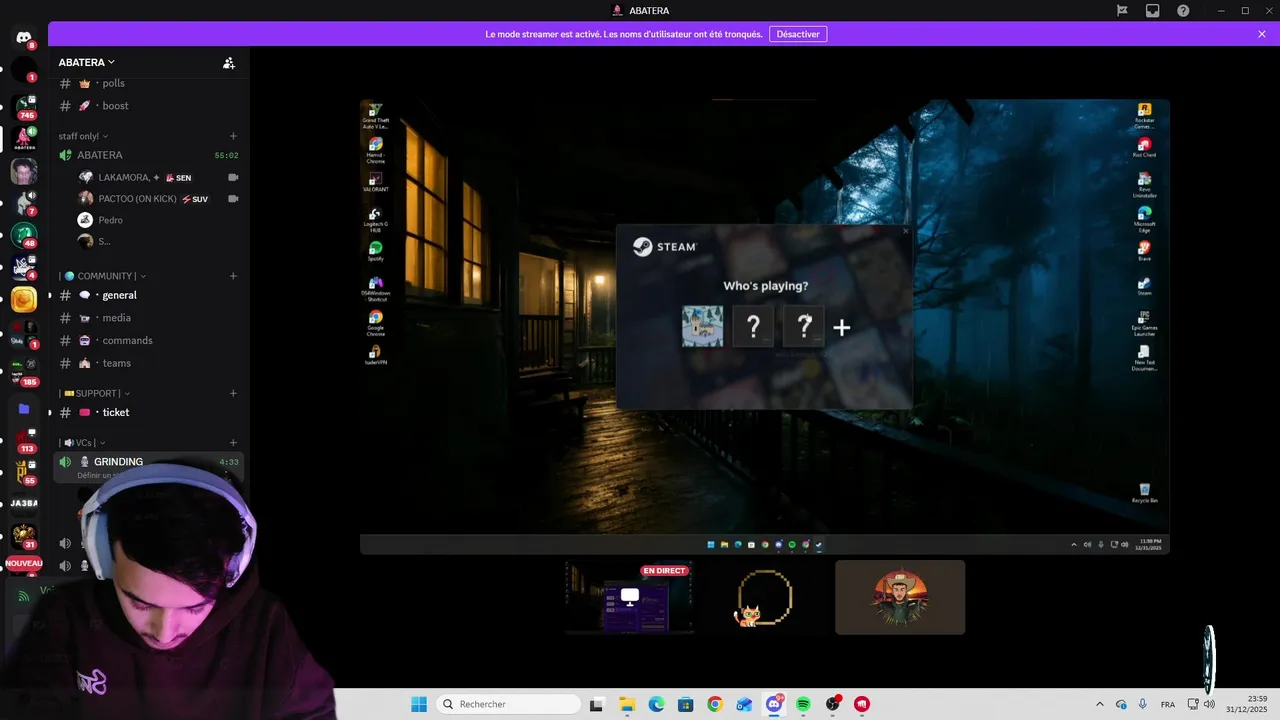
Task: Open the server with 113 unread badge
Action: pos(24,440)
